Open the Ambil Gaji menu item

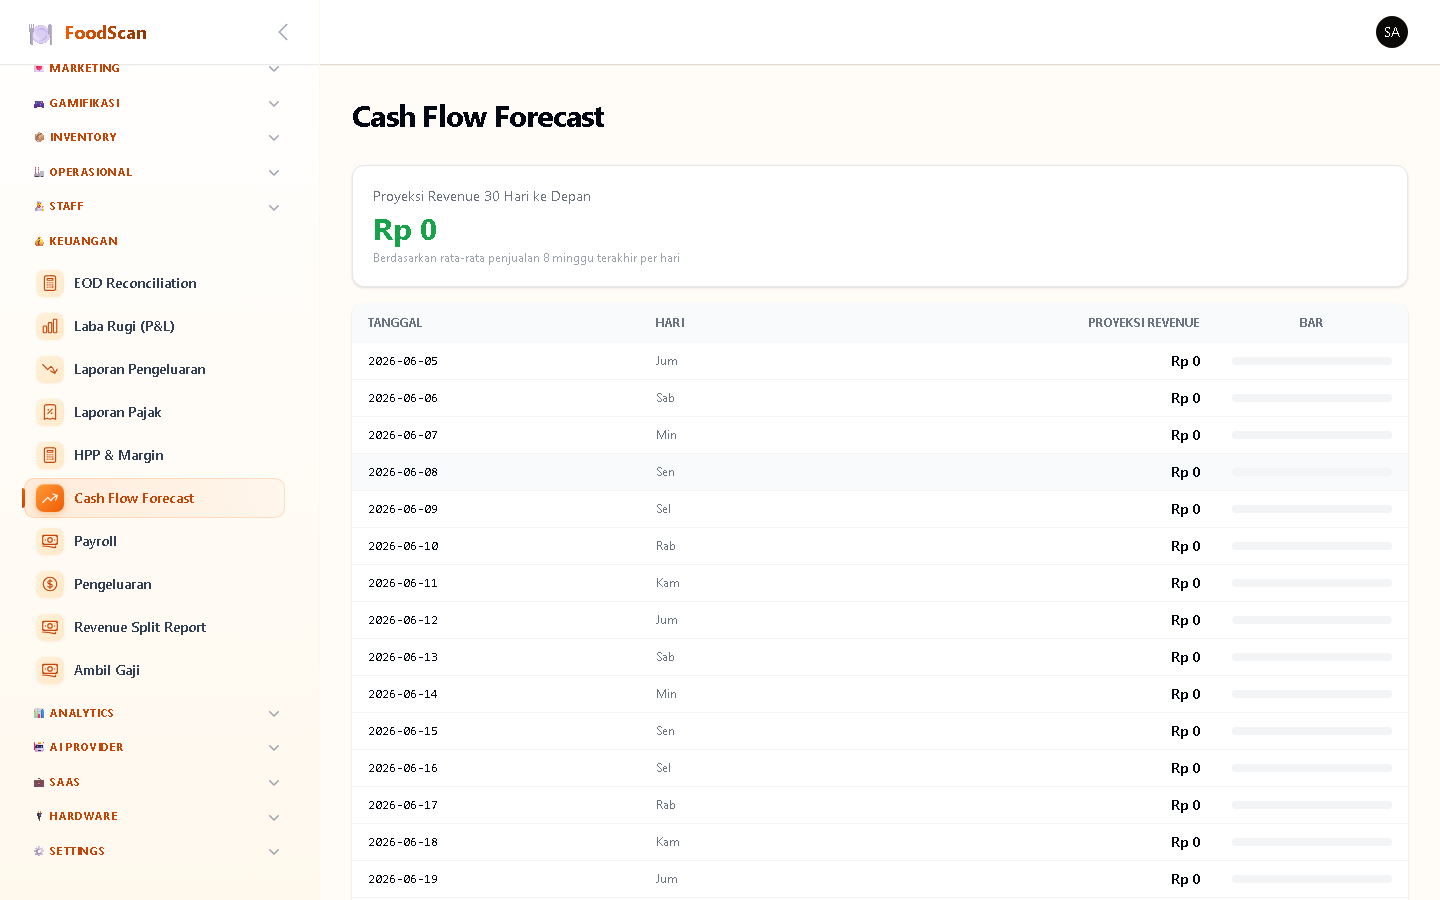coord(154,670)
